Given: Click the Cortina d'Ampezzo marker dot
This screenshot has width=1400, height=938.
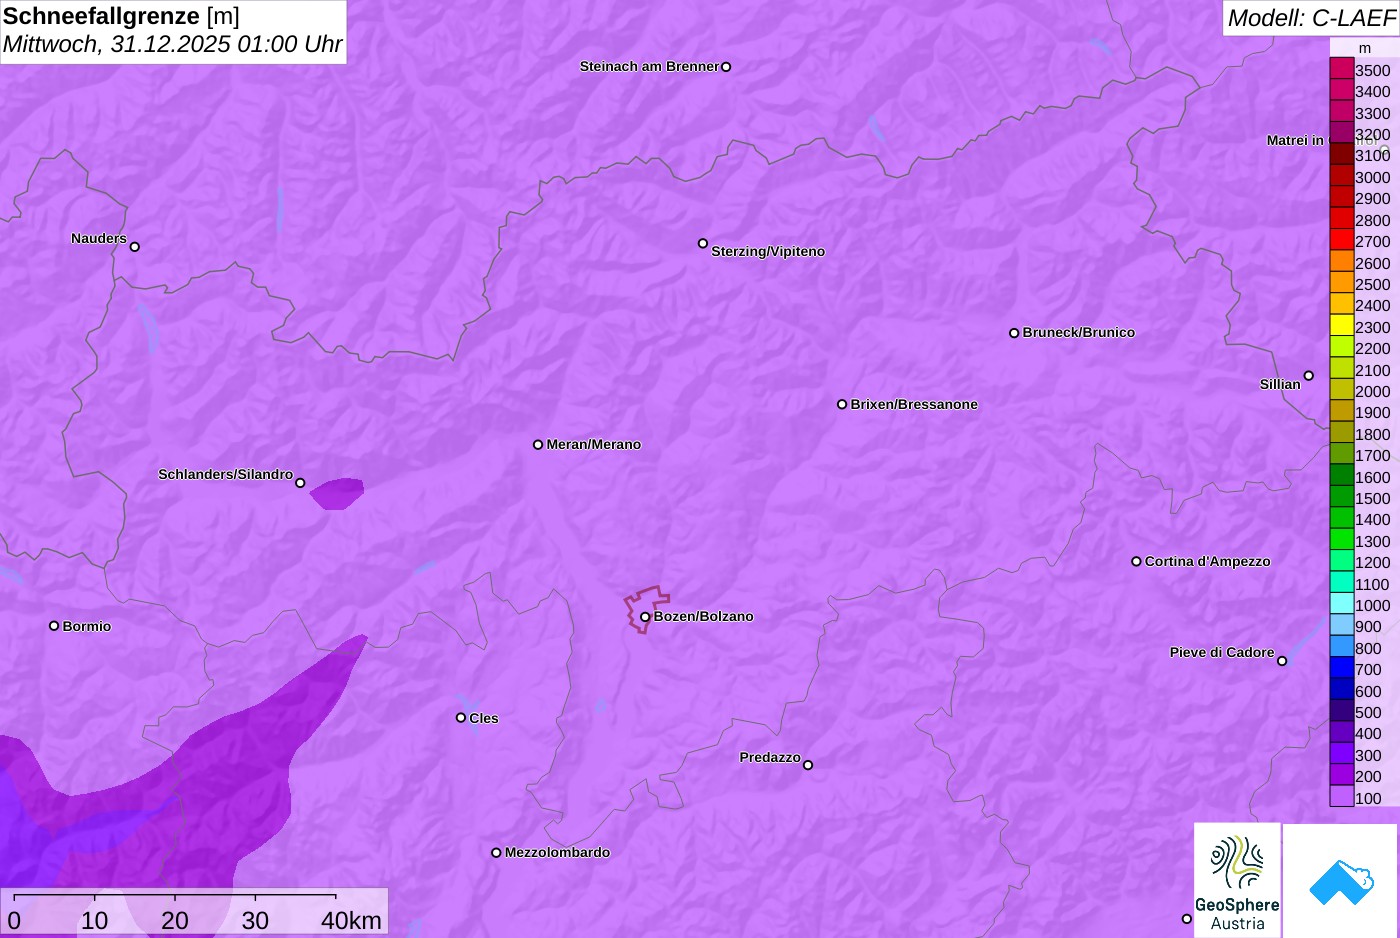Looking at the screenshot, I should pyautogui.click(x=1136, y=562).
